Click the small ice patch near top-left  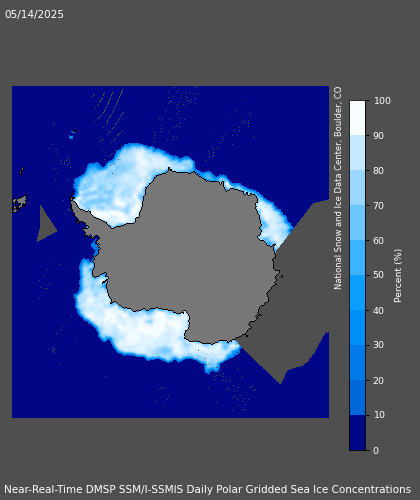click(x=71, y=137)
